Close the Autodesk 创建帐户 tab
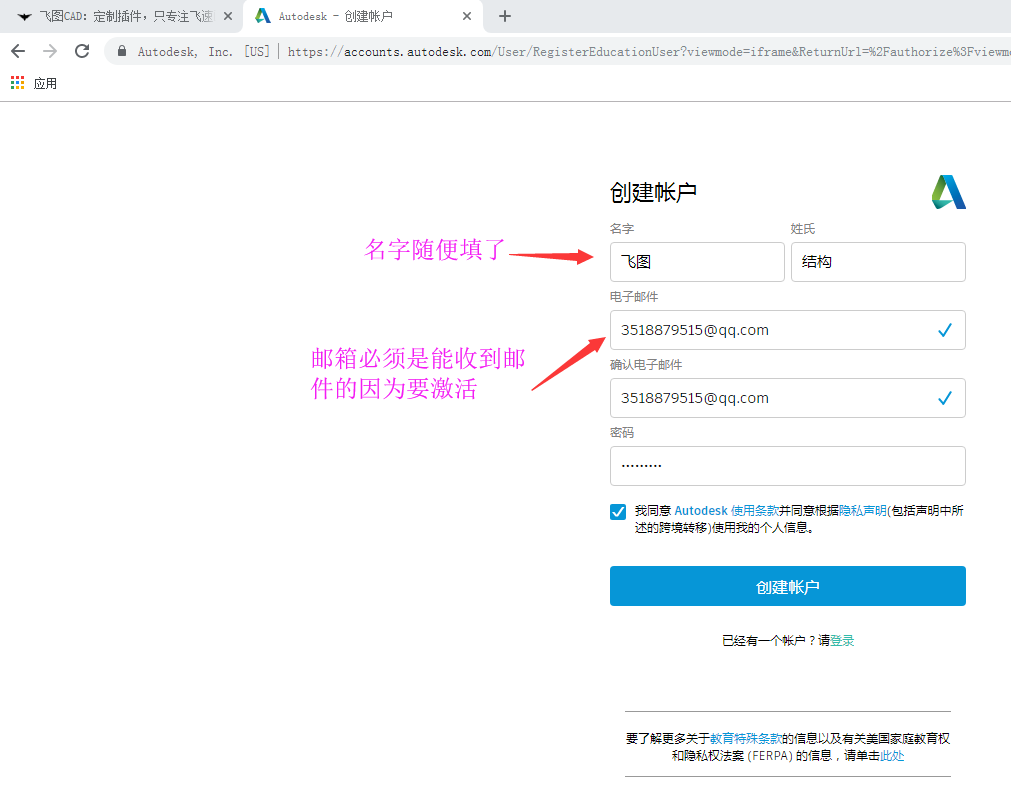1011x786 pixels. pyautogui.click(x=467, y=16)
